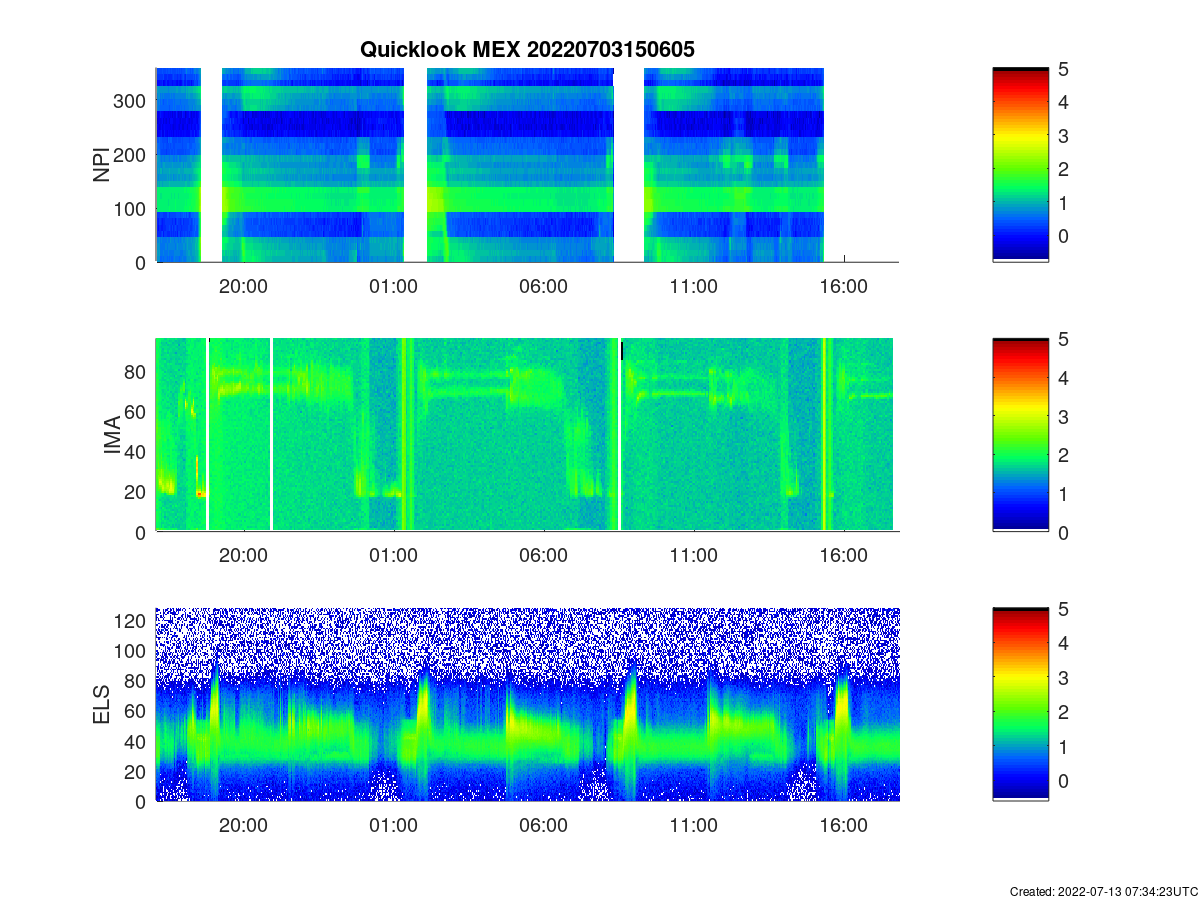1200x900 pixels.
Task: Click the "2" label on the IMA colorbar
Action: pyautogui.click(x=1064, y=455)
